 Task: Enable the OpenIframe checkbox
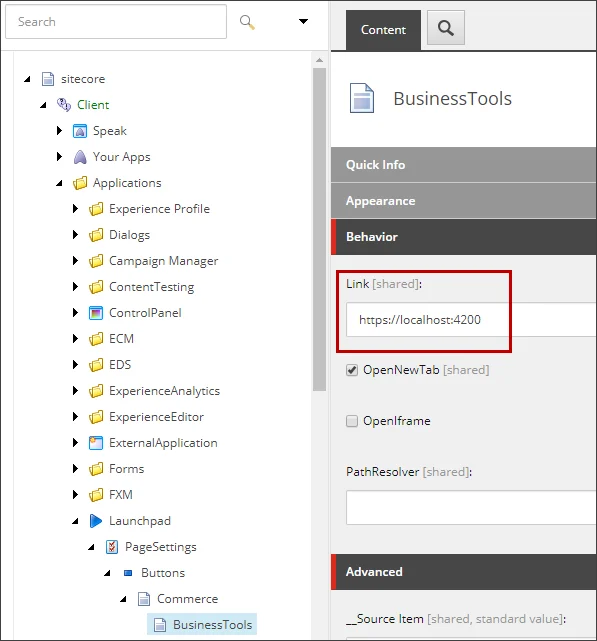352,421
